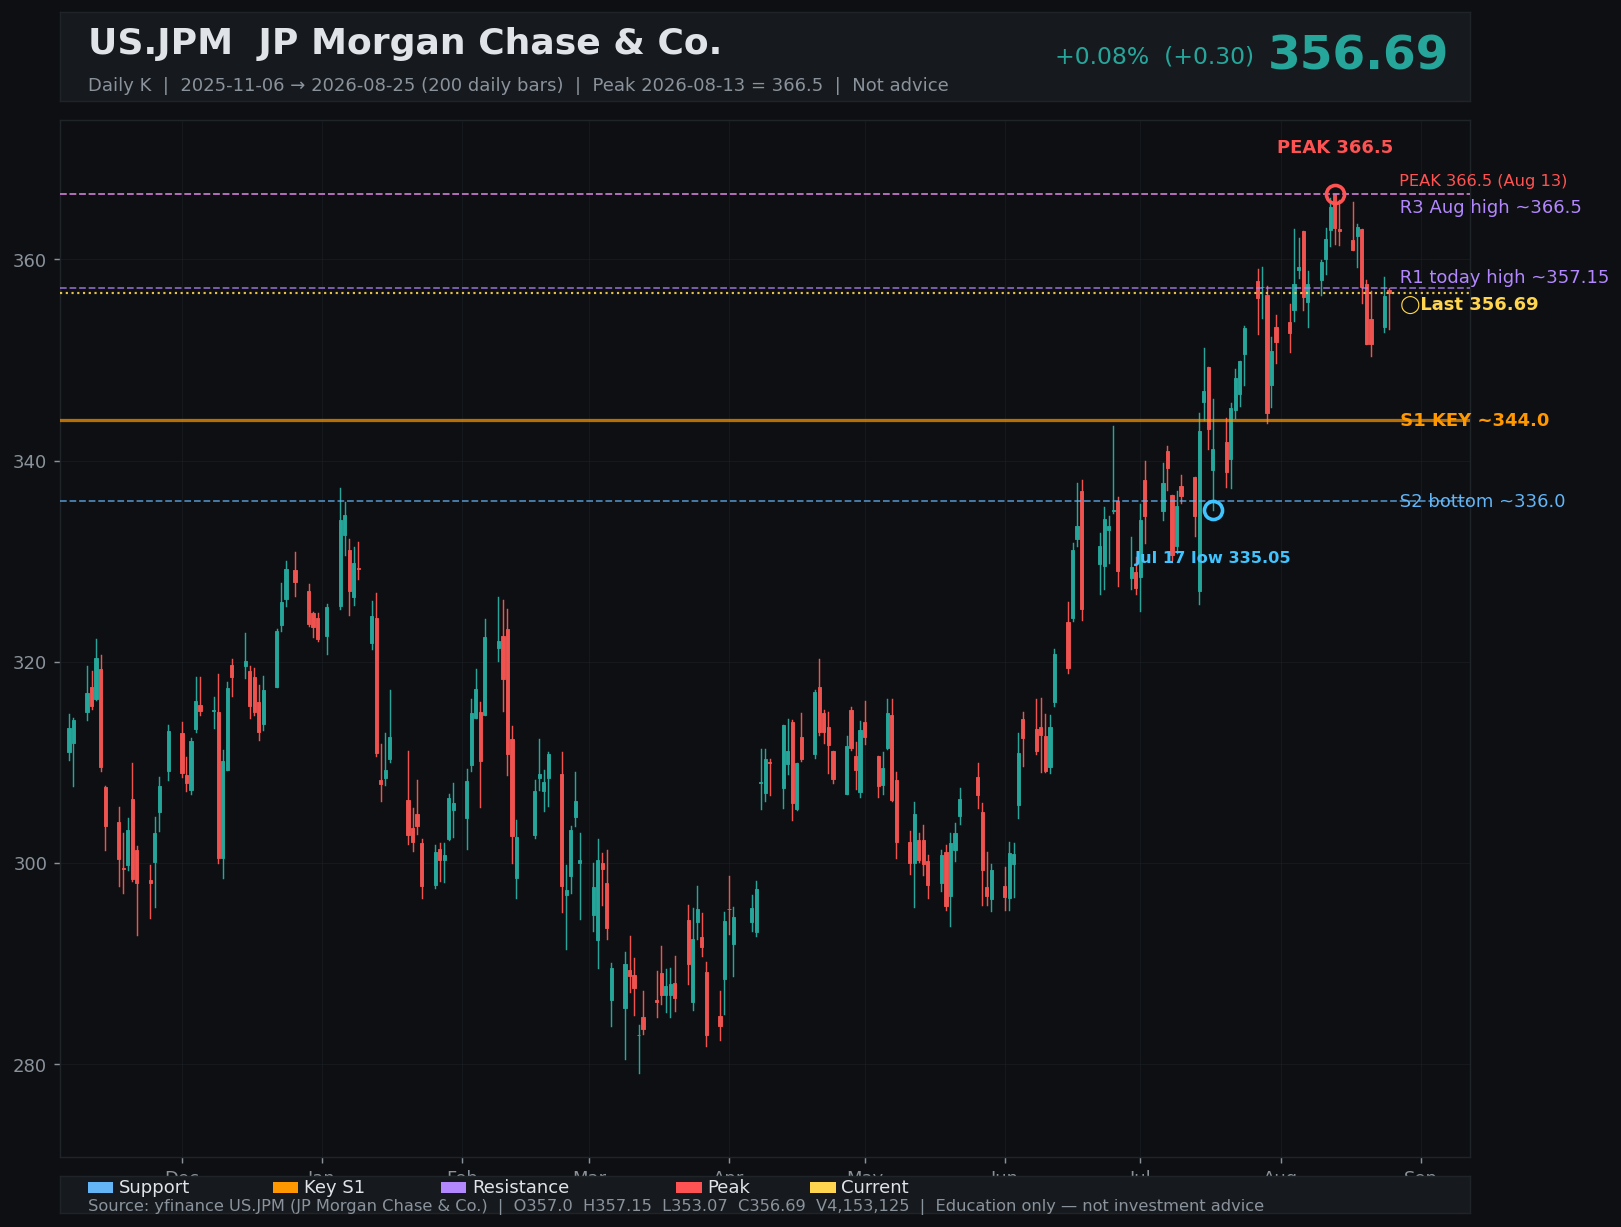
Task: Click the Daily K date range subtitle
Action: tap(518, 85)
